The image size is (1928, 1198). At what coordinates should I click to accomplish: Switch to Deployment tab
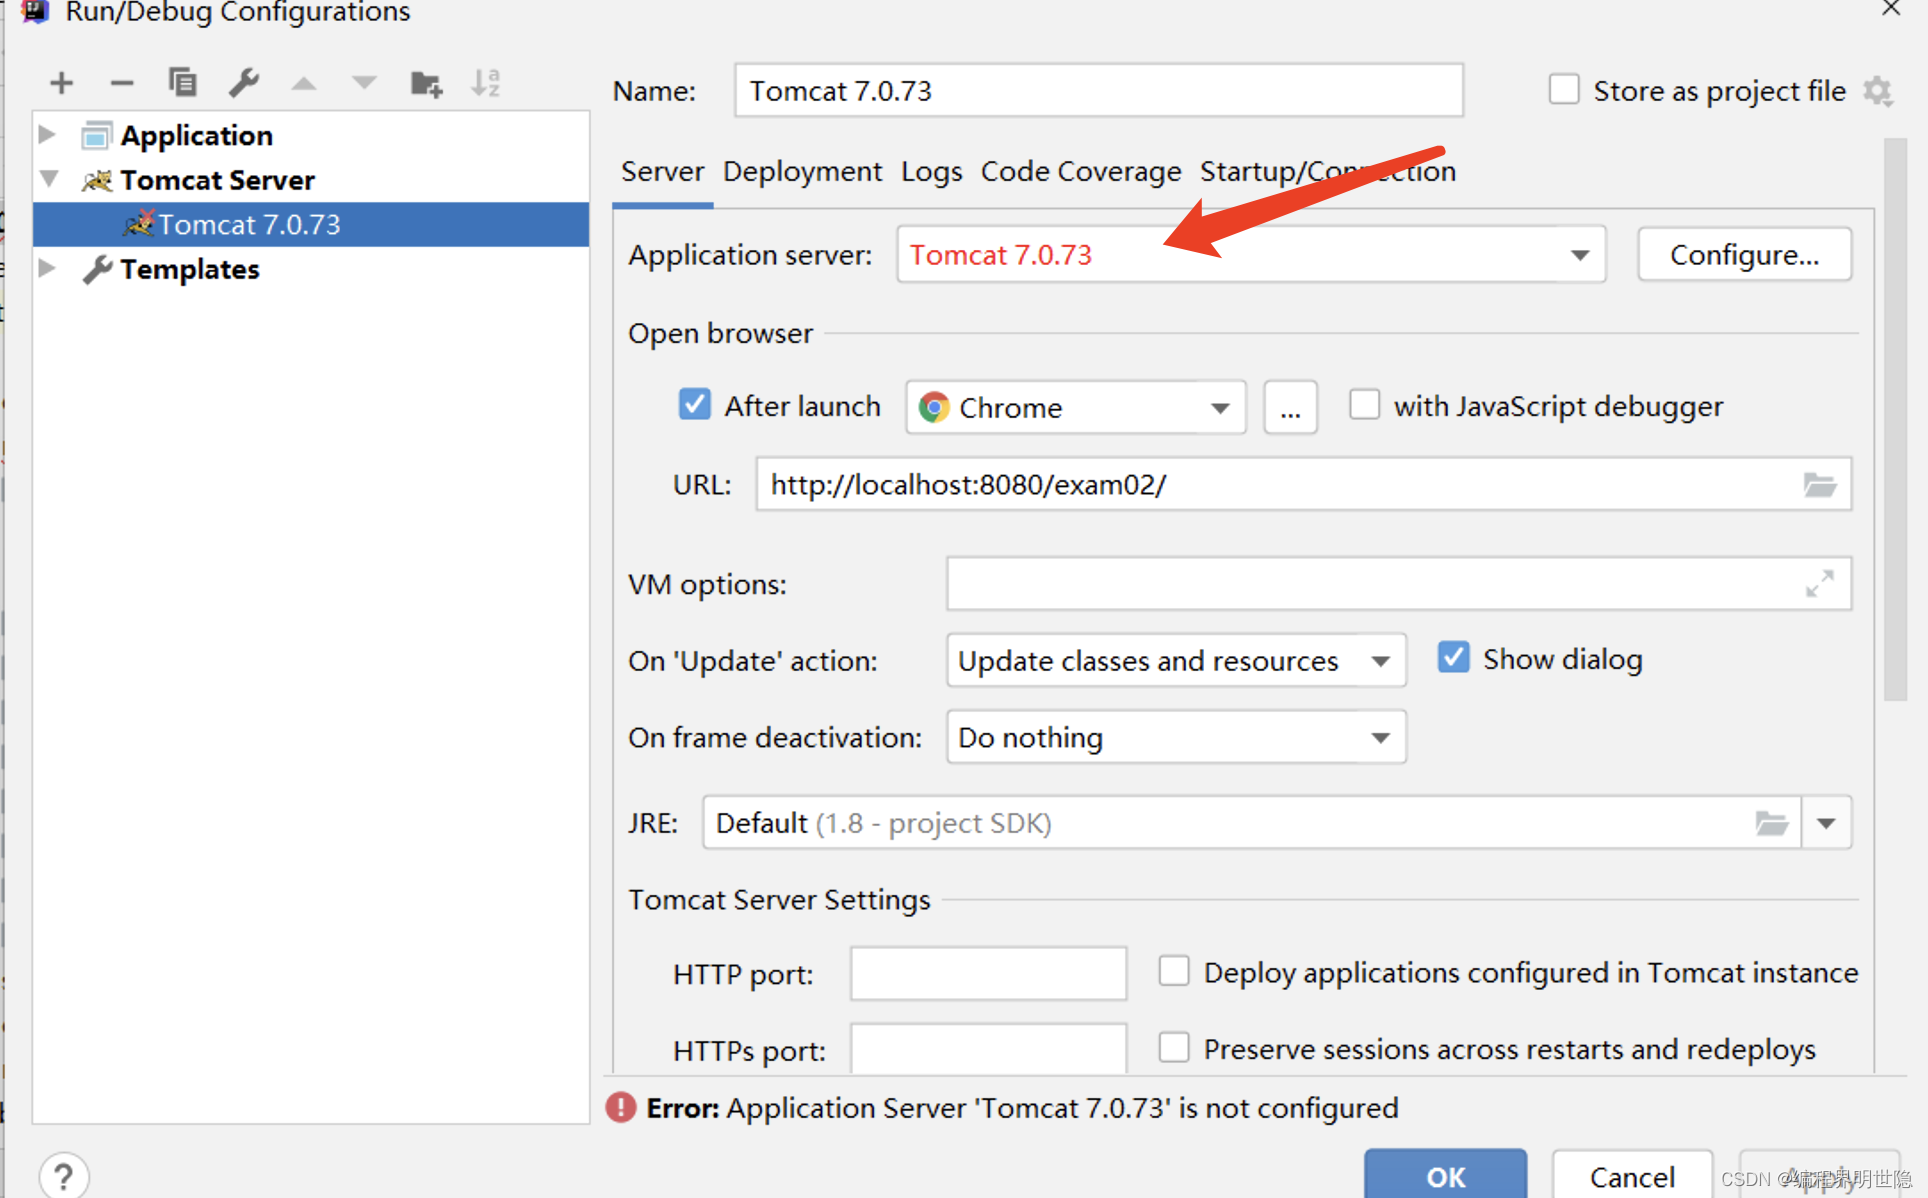pos(802,171)
